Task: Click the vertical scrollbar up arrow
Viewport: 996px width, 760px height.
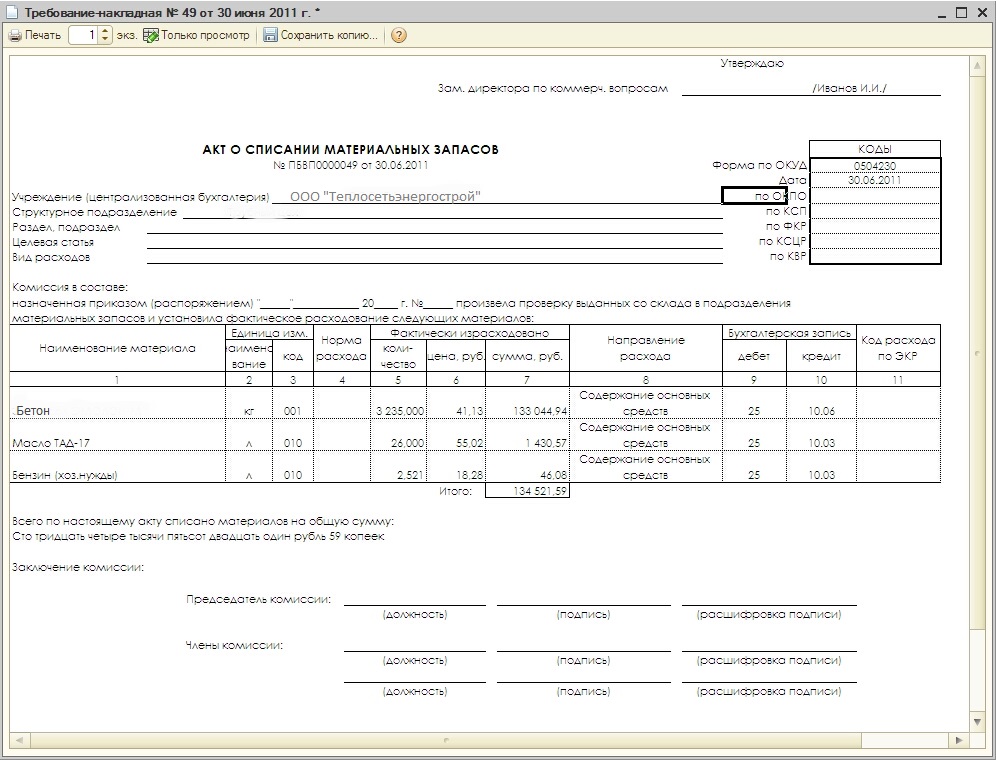Action: click(977, 66)
